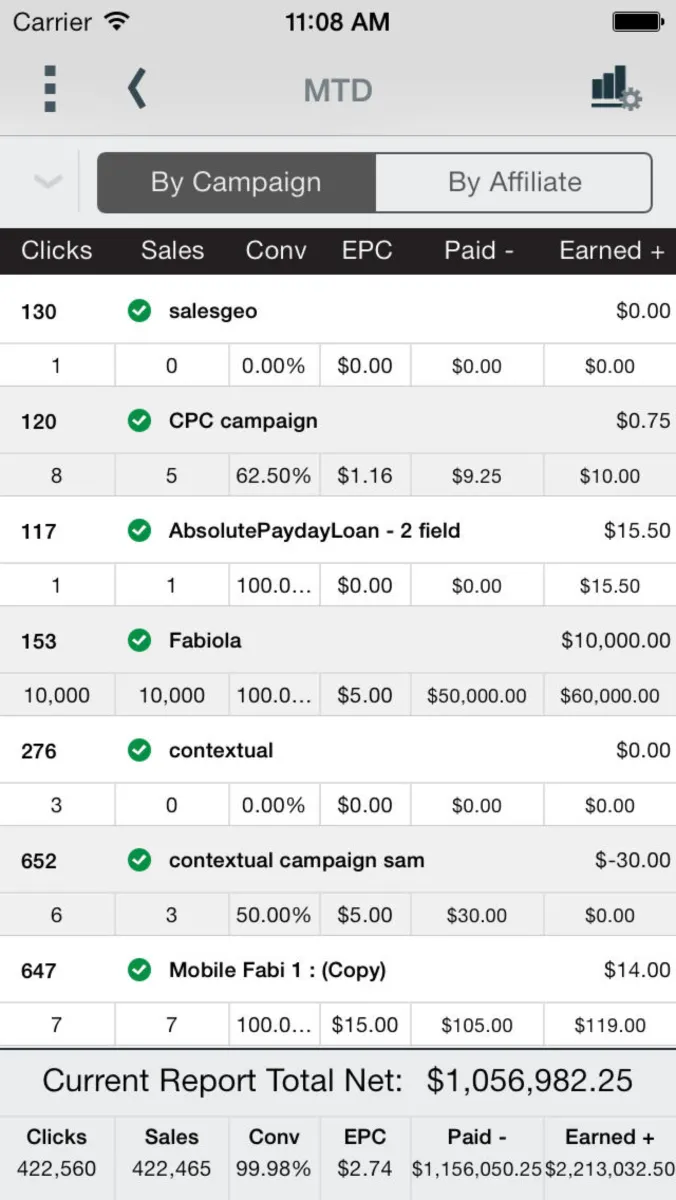Tap green check icon beside Fabiola
Screen dimensions: 676x1200
tap(139, 641)
